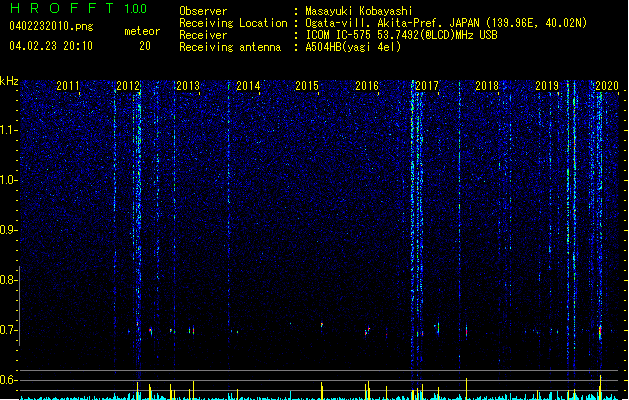Select observer name Masayuki Kobayashi
This screenshot has height=400, width=629.
coord(359,11)
